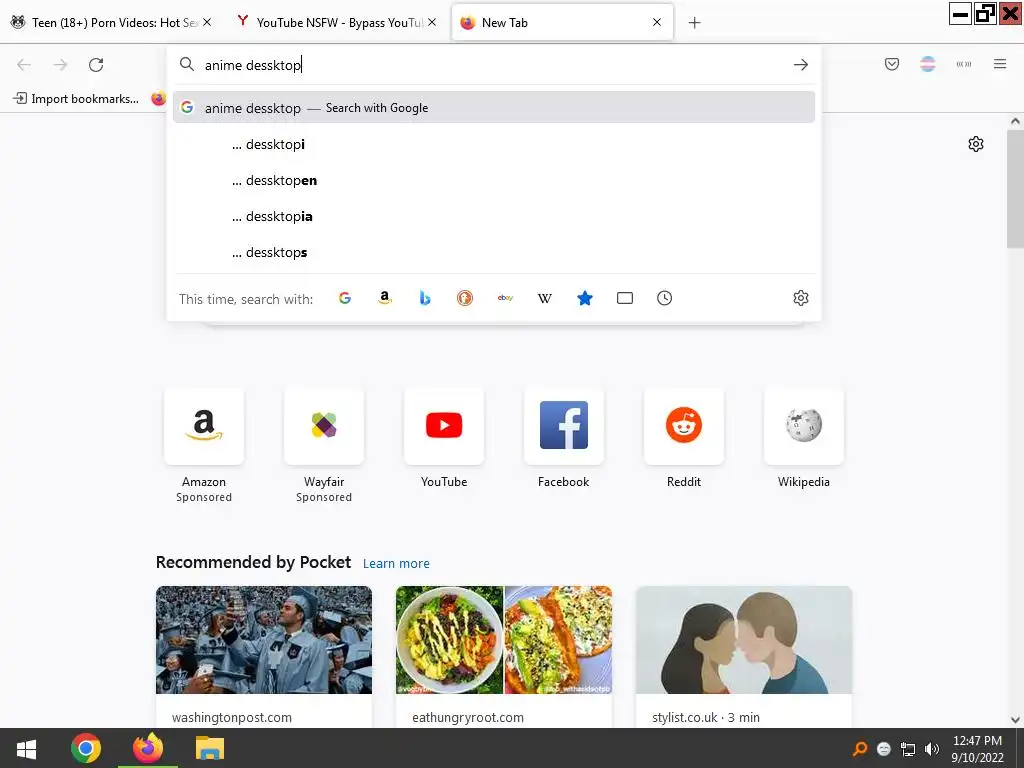Click the orange magnifier tray icon
The image size is (1024, 768).
(860, 749)
